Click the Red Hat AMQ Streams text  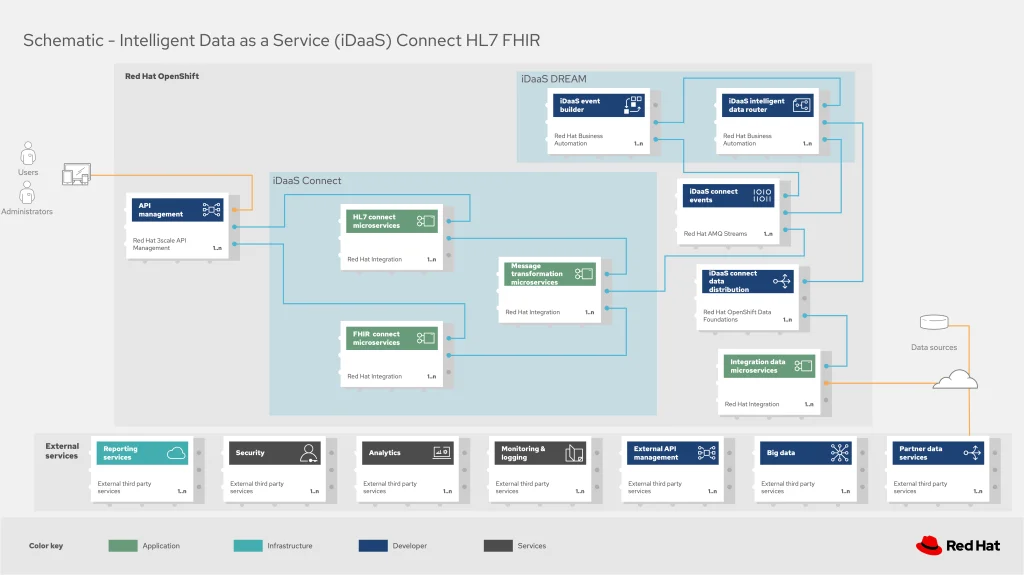coord(715,233)
